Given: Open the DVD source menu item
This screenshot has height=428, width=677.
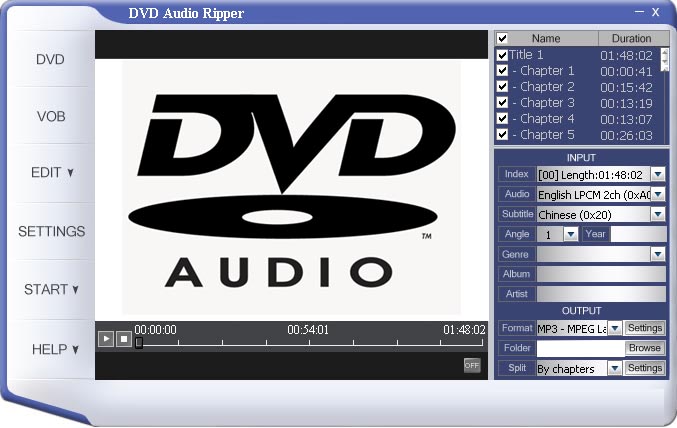Looking at the screenshot, I should coord(51,59).
